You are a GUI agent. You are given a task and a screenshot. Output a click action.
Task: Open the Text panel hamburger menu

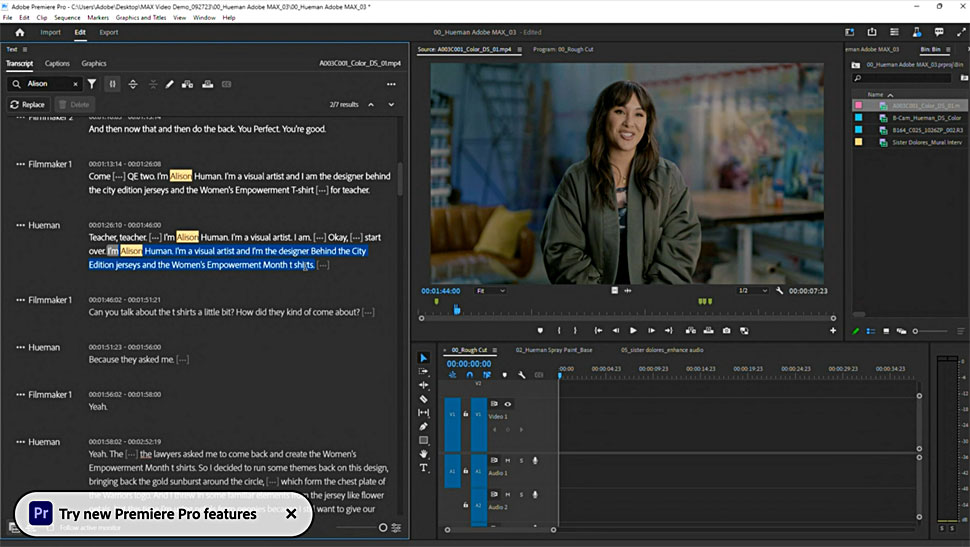(25, 50)
